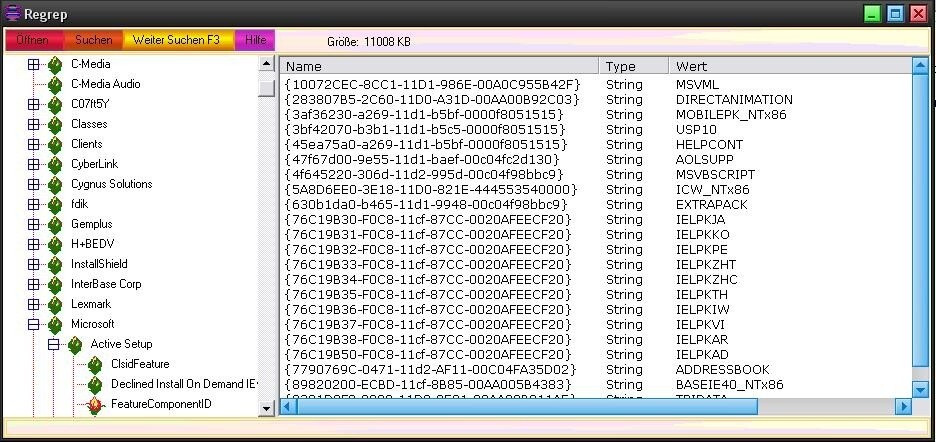936x442 pixels.
Task: Click Weiter Suchen F3 button
Action: (178, 40)
